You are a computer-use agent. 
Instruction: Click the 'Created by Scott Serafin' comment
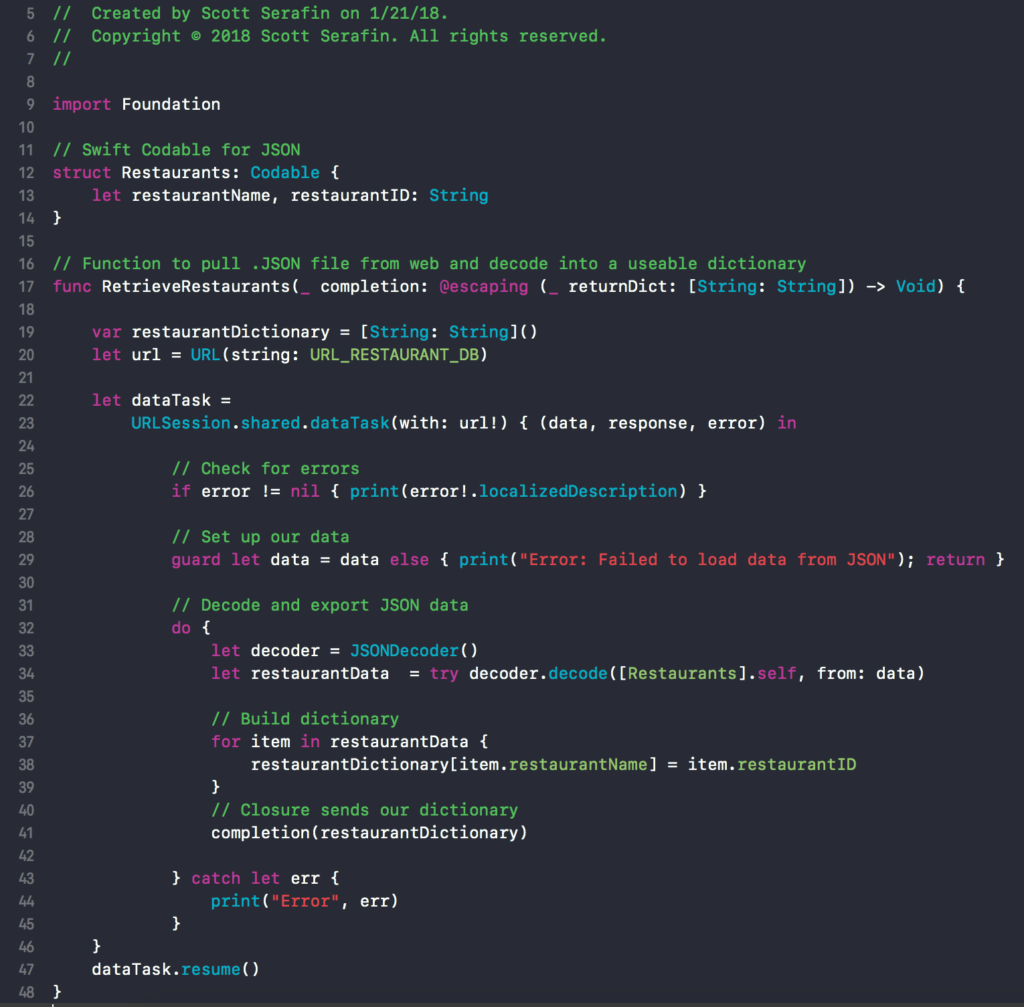pos(250,13)
